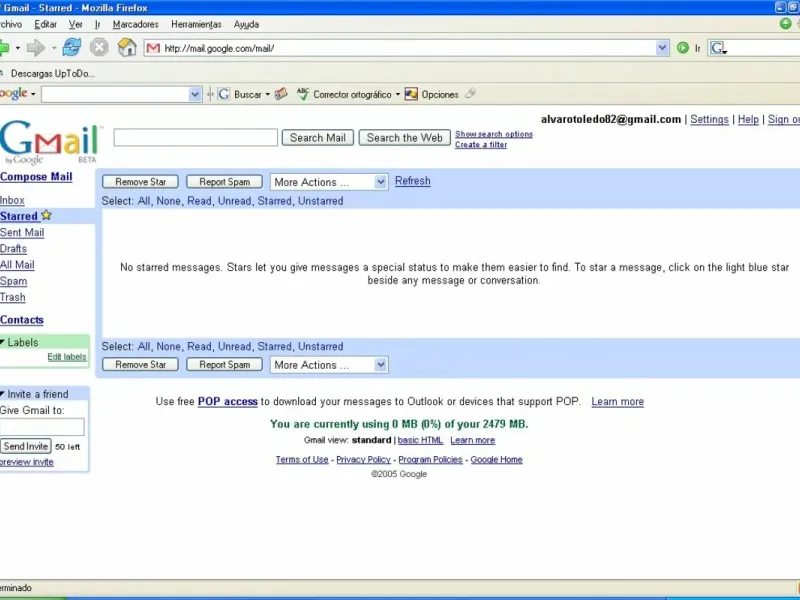Open the Editar menu
Screen dimensions: 800x600
pos(45,24)
